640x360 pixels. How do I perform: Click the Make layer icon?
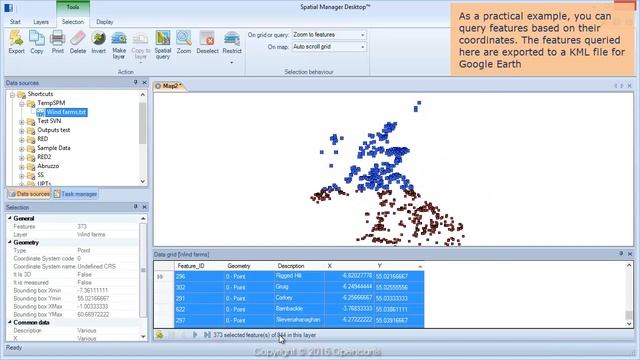(x=119, y=39)
